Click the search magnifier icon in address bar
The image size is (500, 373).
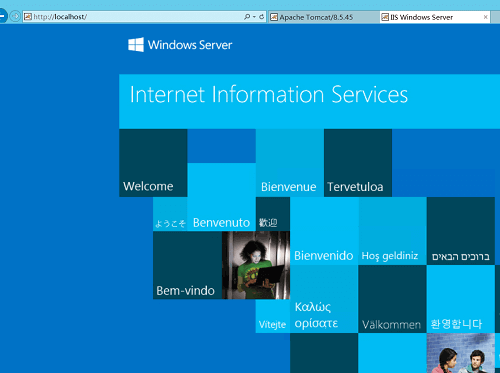[x=247, y=17]
